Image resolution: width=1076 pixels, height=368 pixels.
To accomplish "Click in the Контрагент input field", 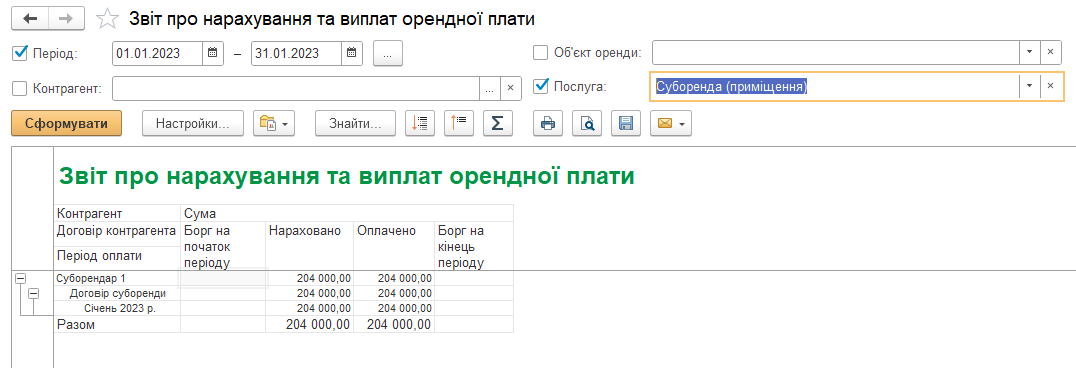I will click(296, 88).
